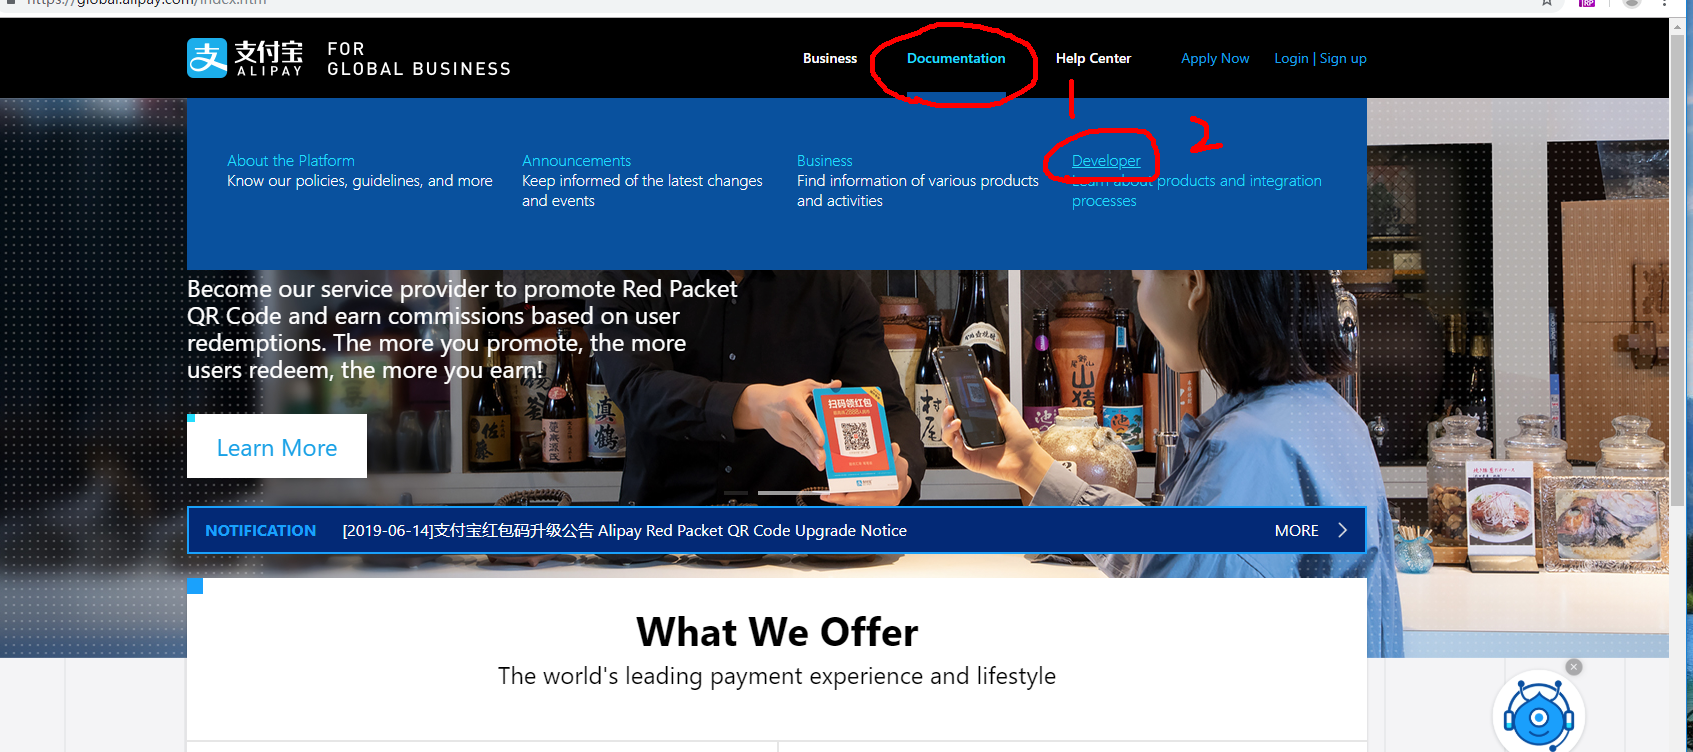Open the robot chat assistant icon
Screen dimensions: 1693x752
click(x=1539, y=713)
